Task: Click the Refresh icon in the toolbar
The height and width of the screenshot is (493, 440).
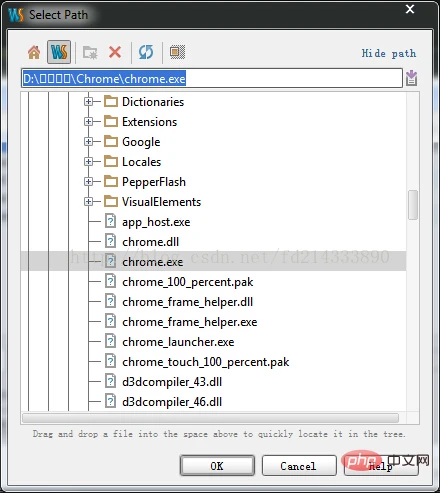Action: (146, 52)
